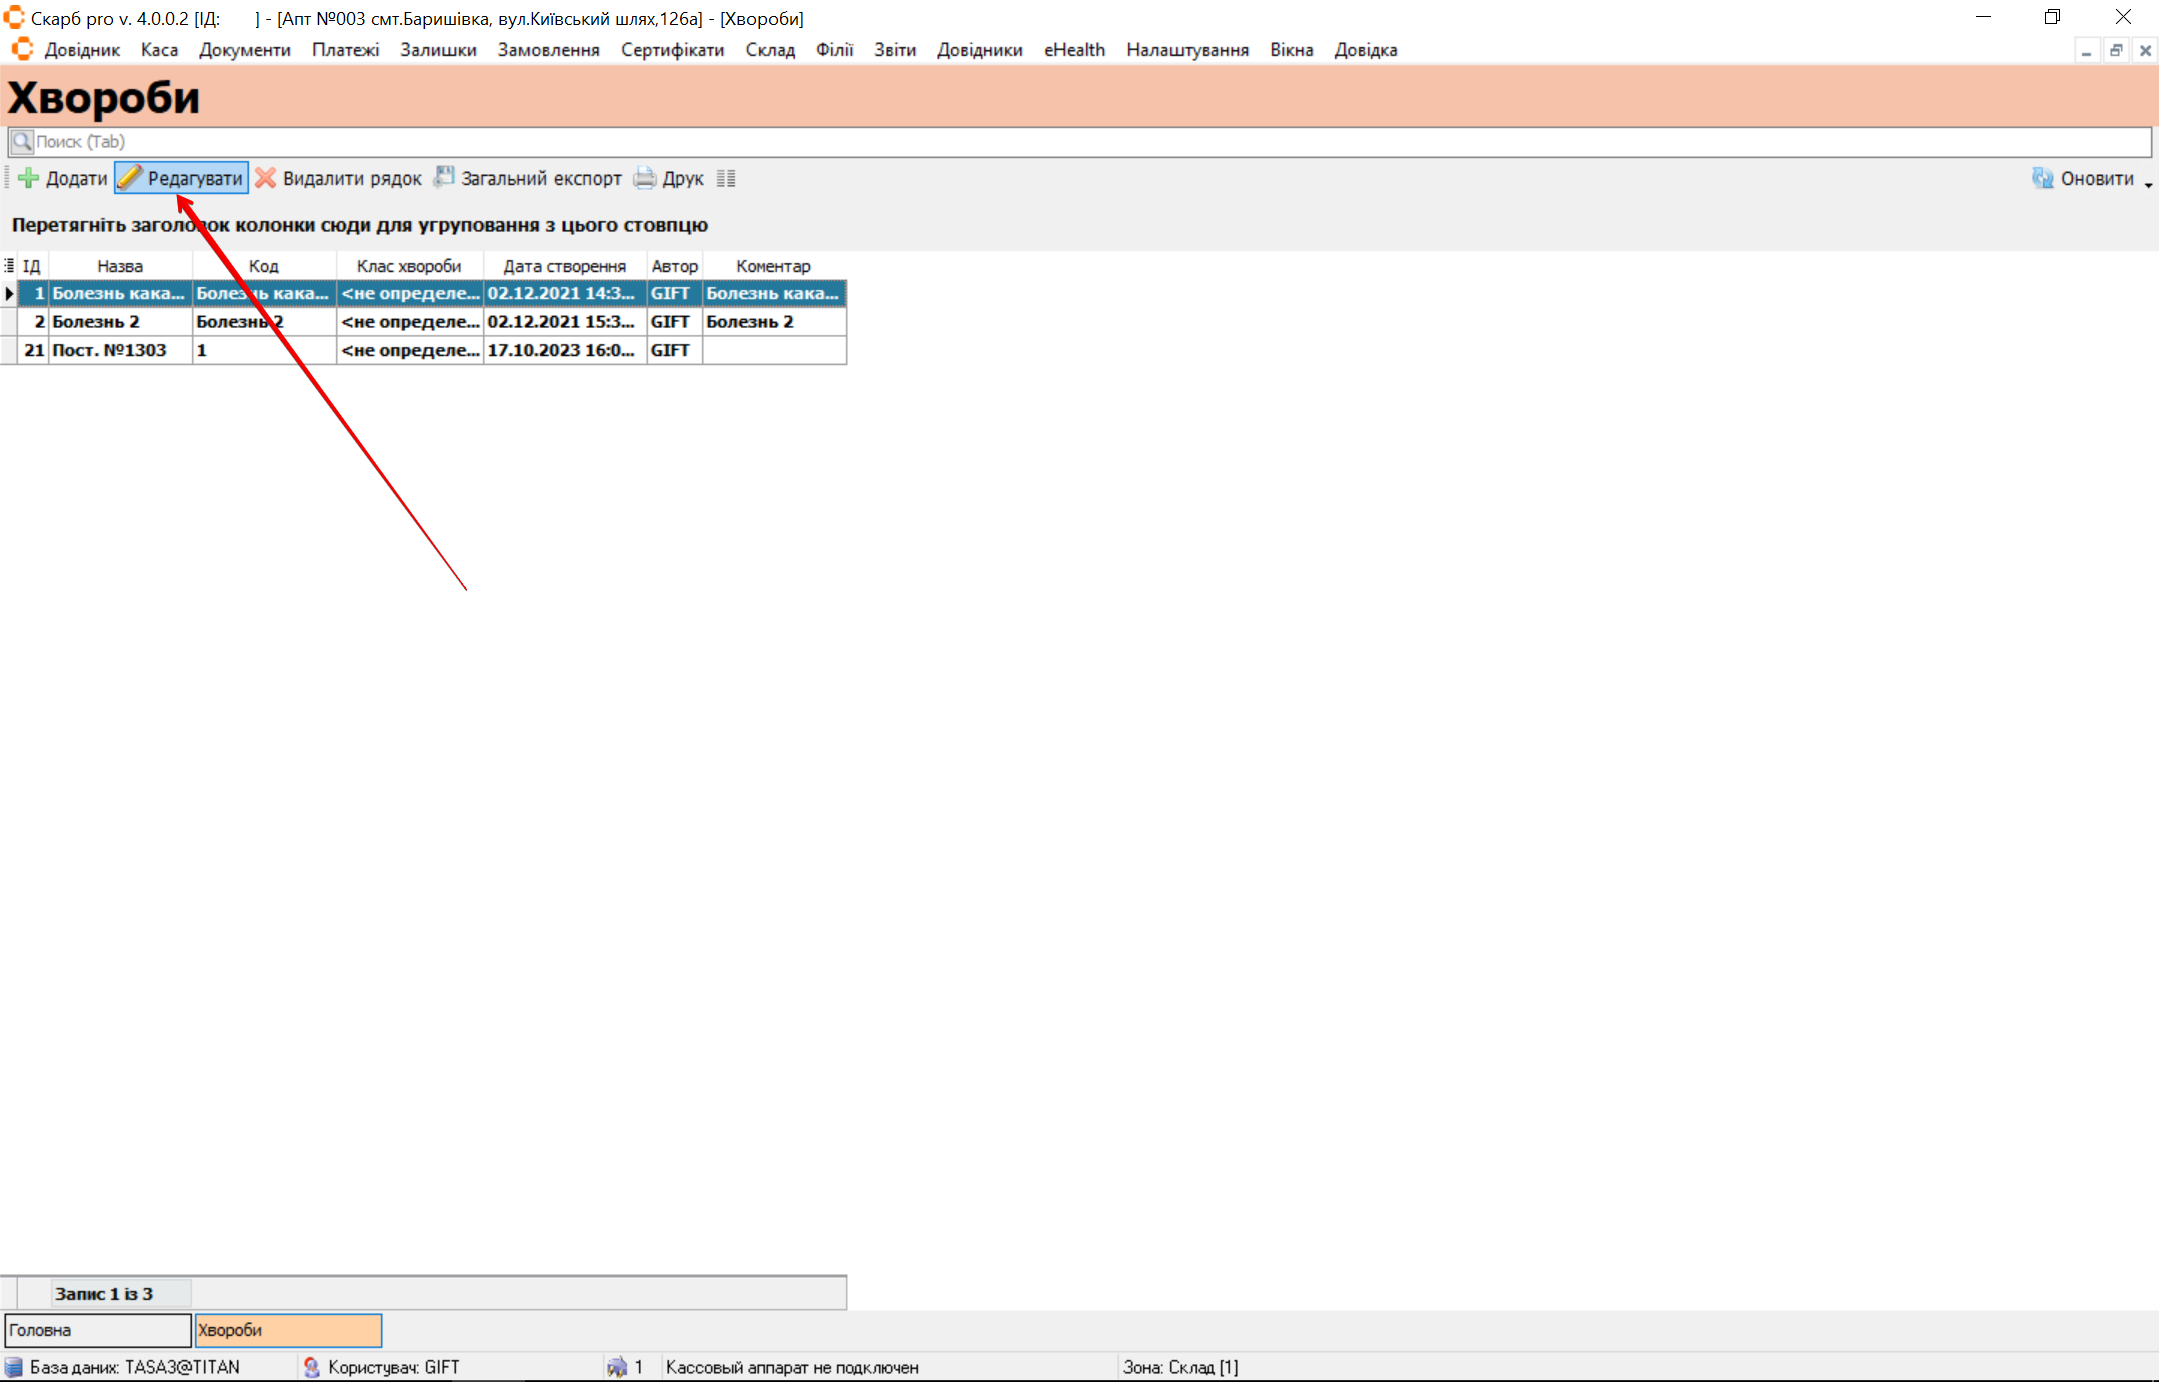Open the Довідники menu
This screenshot has width=2159, height=1382.
point(979,50)
